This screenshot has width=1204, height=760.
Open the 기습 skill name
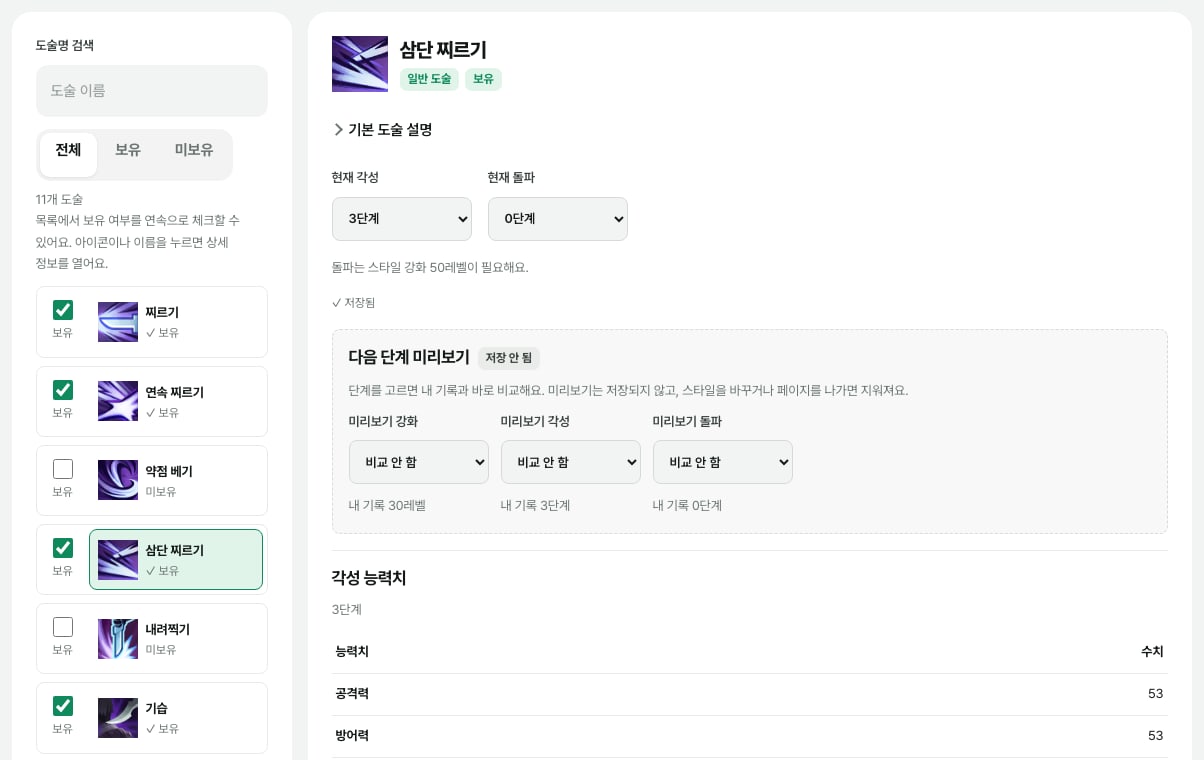coord(157,708)
